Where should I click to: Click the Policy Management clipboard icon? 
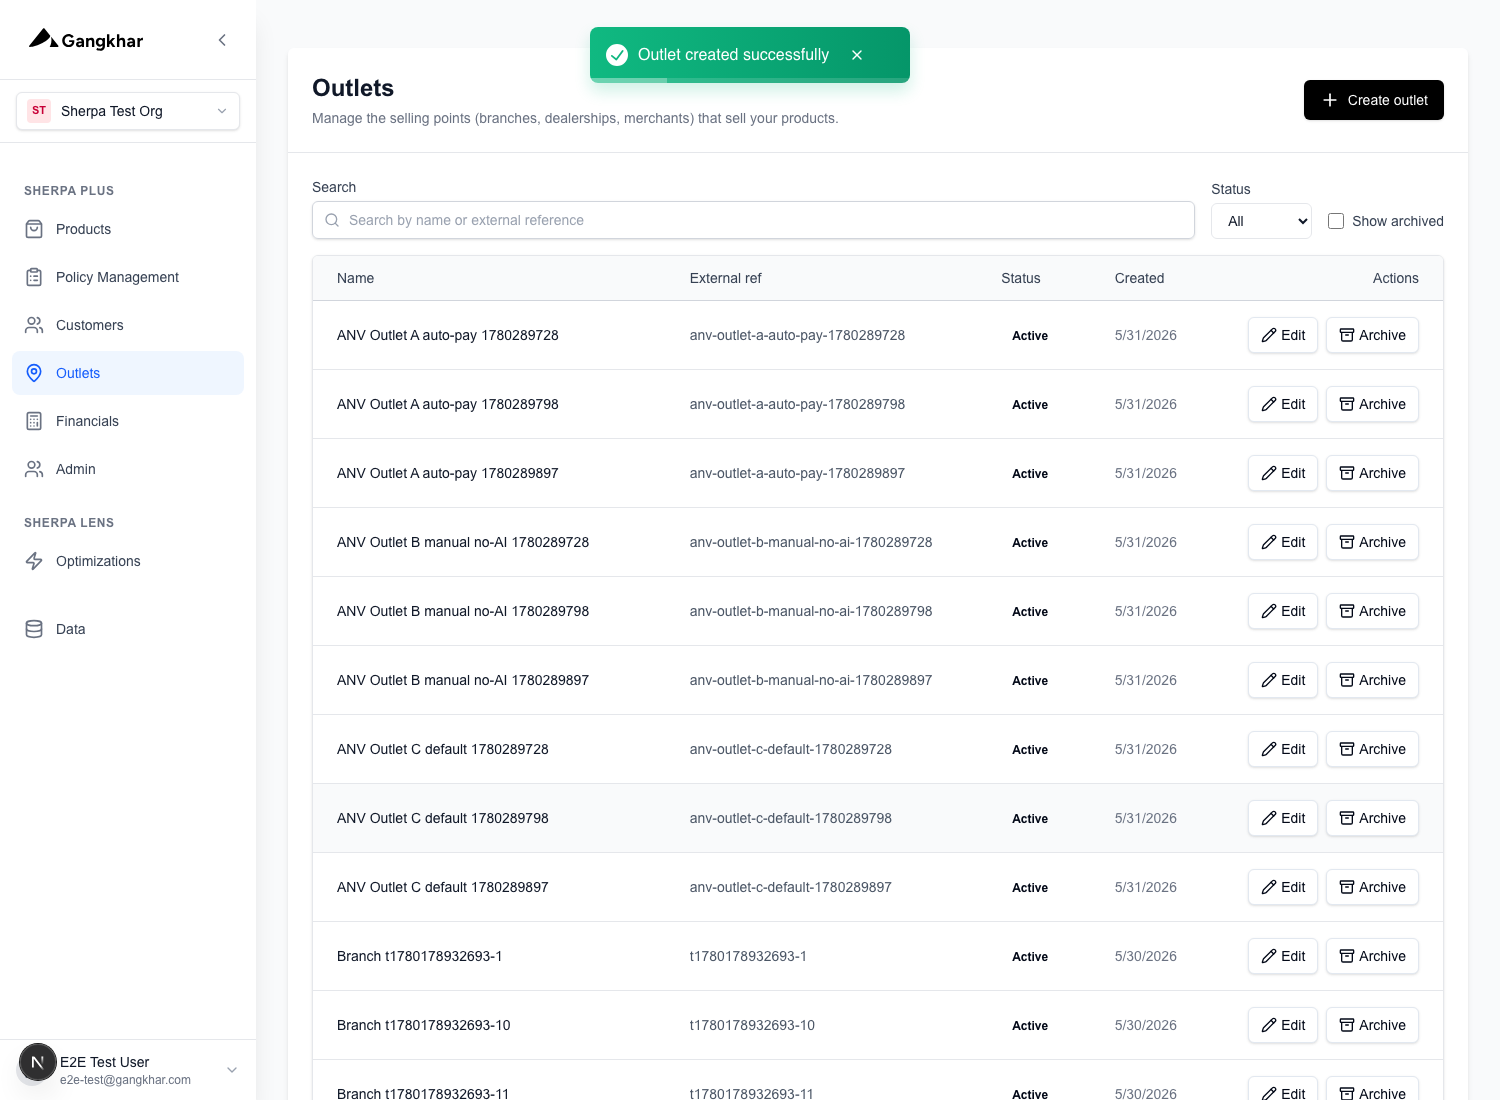pyautogui.click(x=34, y=277)
